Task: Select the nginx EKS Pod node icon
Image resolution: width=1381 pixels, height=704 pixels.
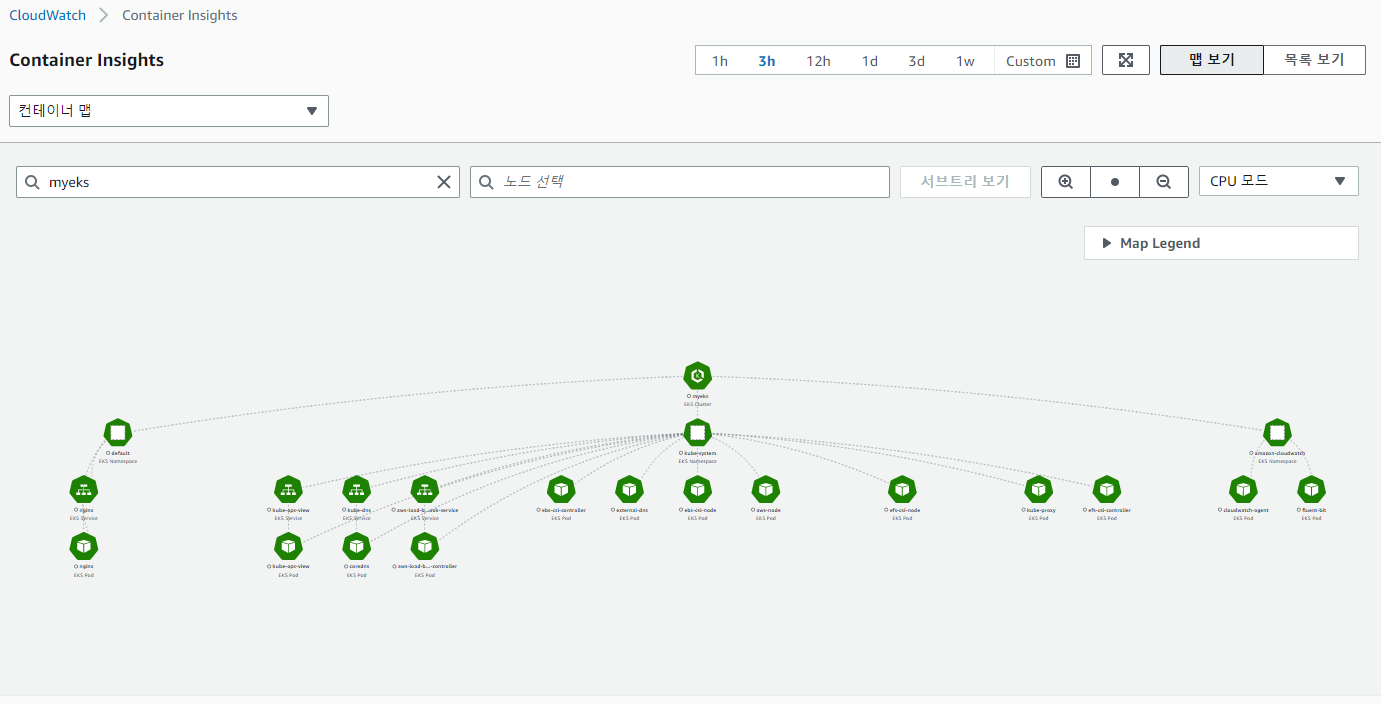Action: (84, 546)
